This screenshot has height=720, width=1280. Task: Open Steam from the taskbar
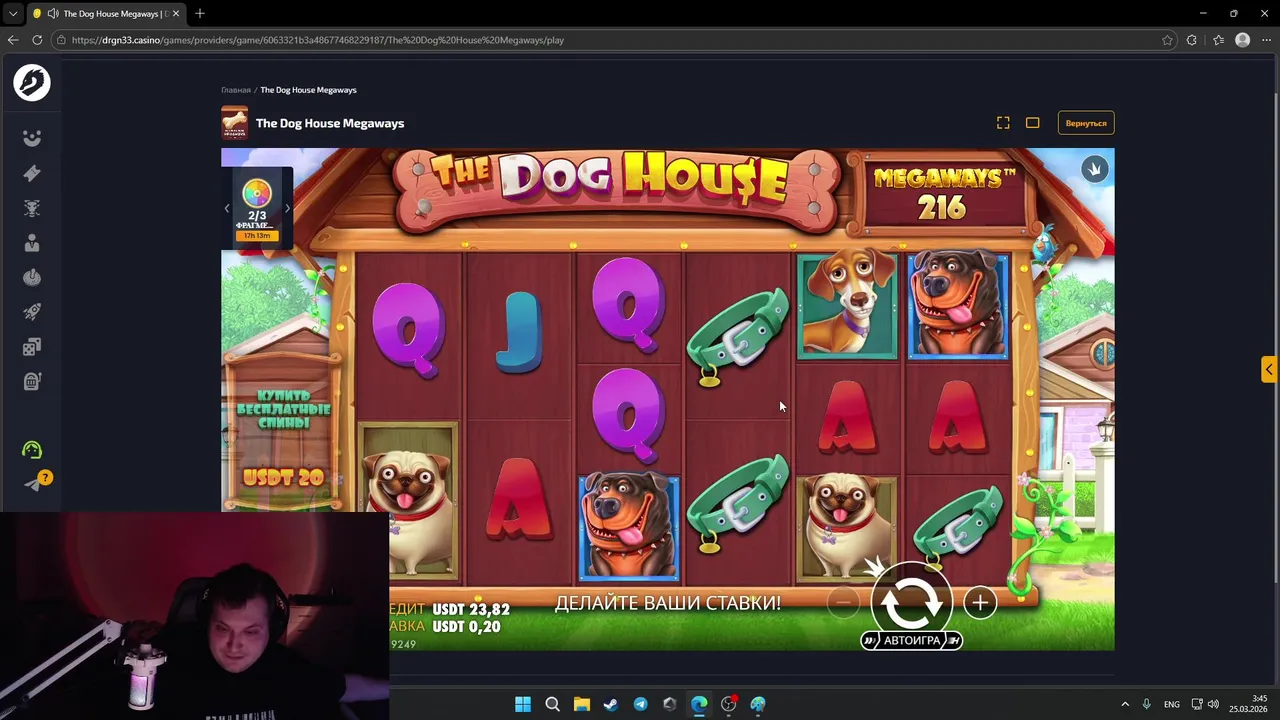coord(611,704)
